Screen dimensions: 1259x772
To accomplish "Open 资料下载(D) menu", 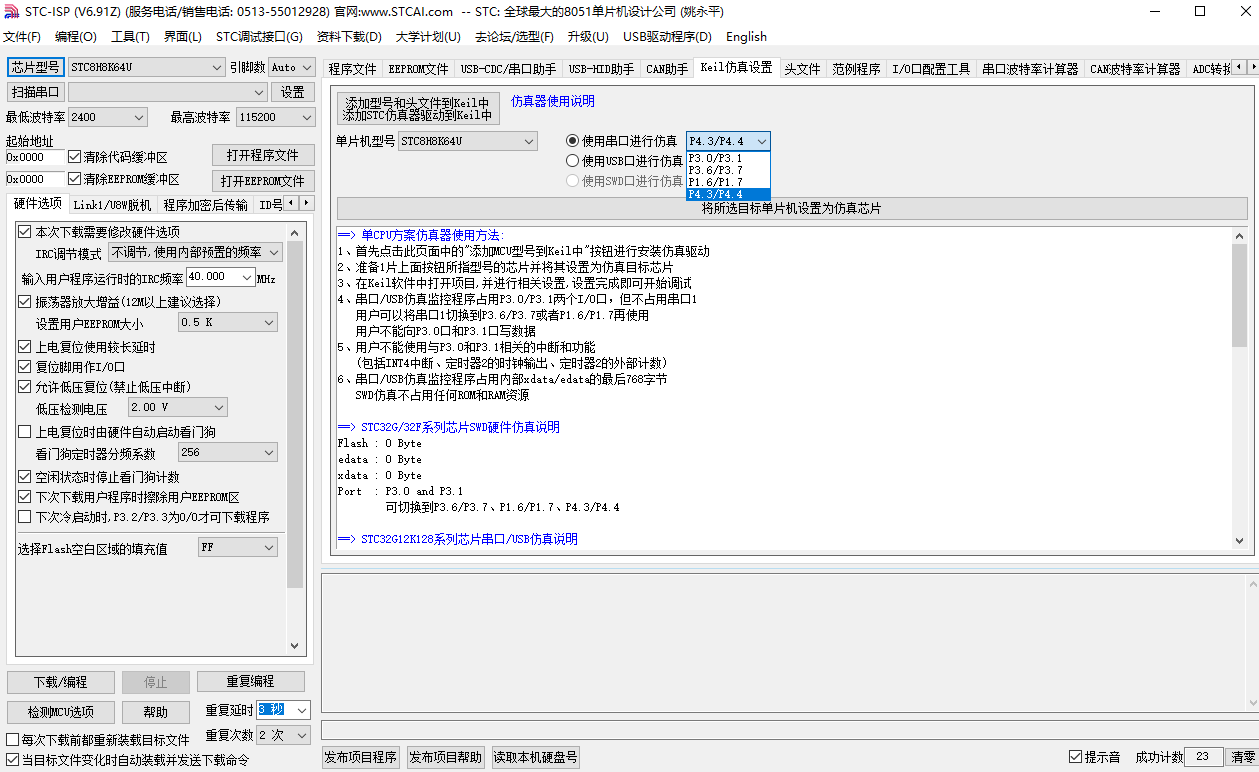I will pos(349,37).
